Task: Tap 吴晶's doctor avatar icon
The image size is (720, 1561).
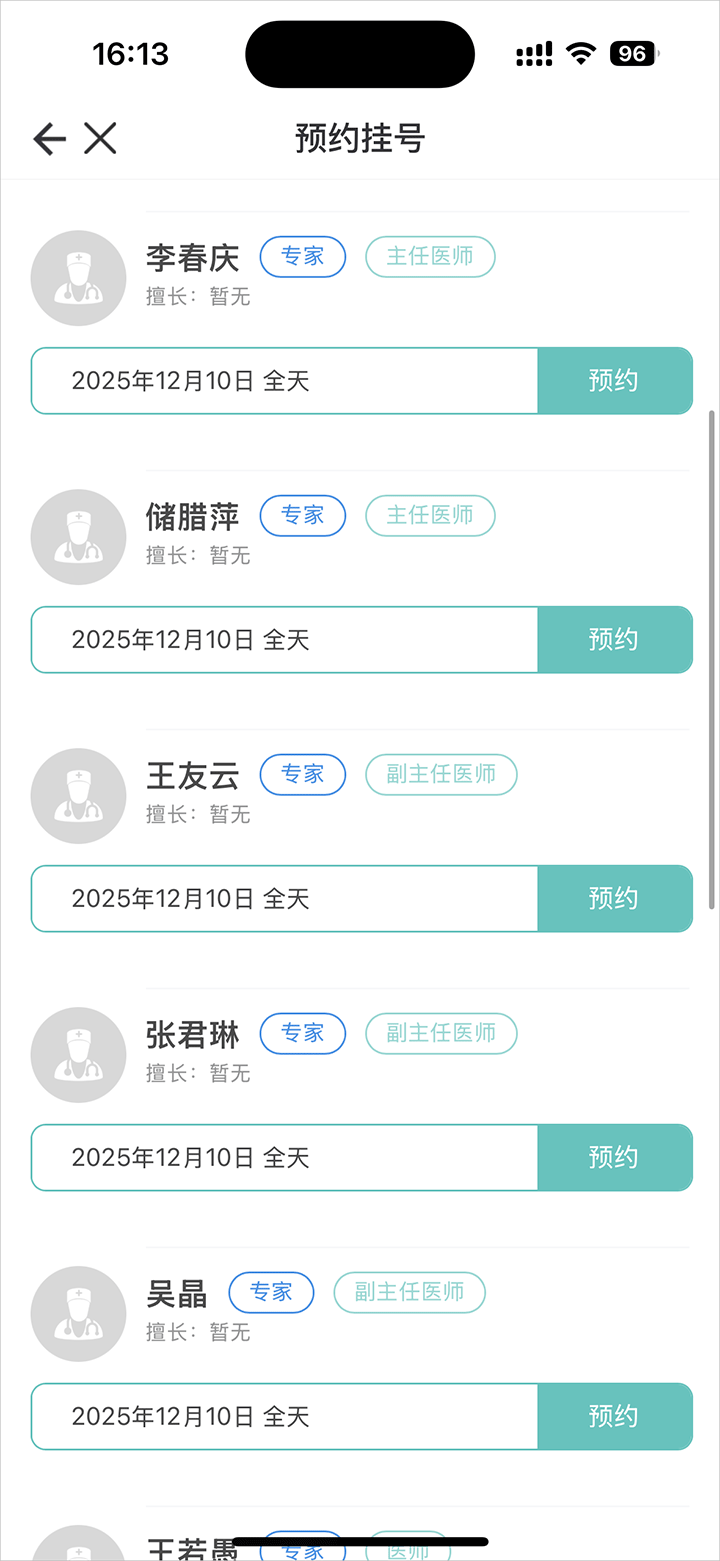Action: coord(79,1314)
